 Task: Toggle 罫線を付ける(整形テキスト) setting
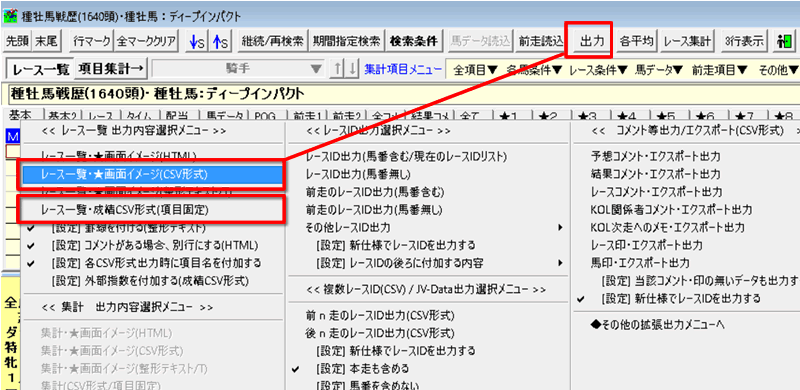coord(128,228)
